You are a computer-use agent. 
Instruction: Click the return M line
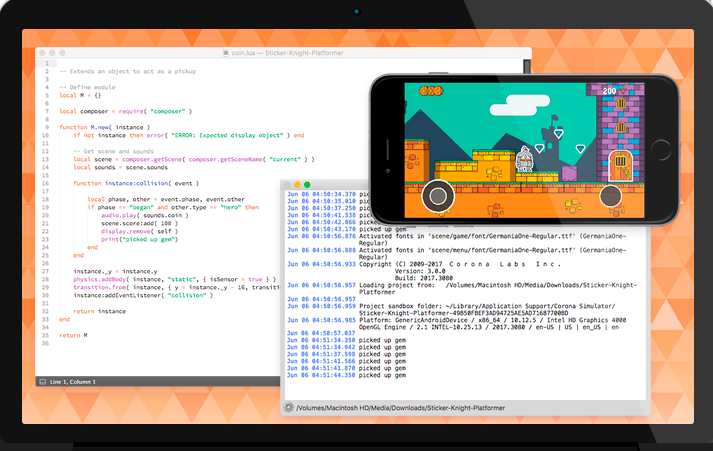pyautogui.click(x=73, y=336)
